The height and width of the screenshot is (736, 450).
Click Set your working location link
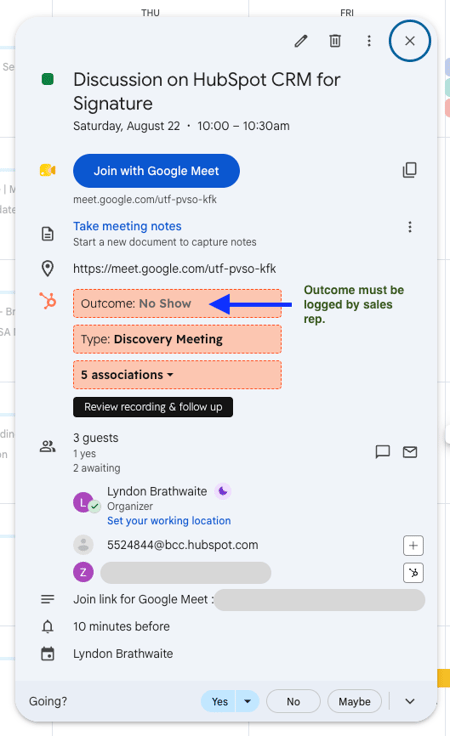click(169, 521)
